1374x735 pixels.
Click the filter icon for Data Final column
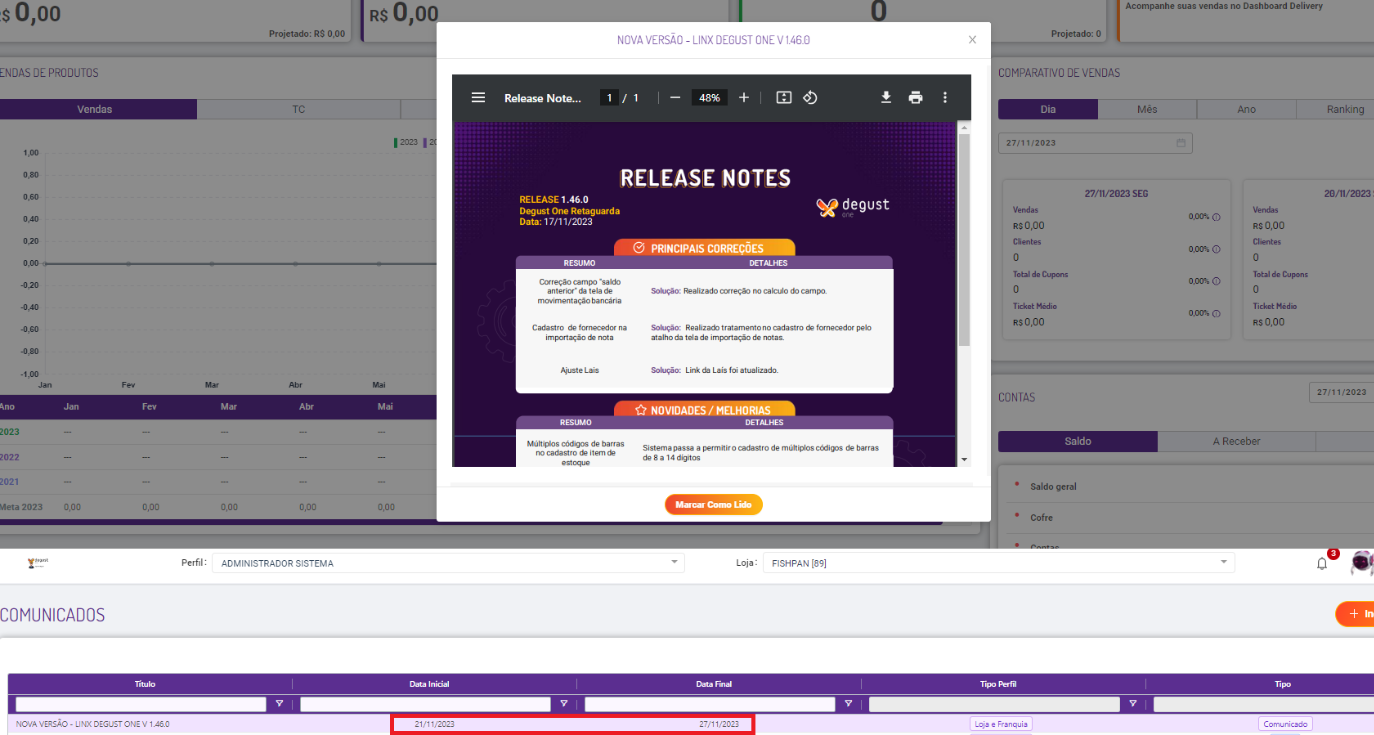point(848,704)
